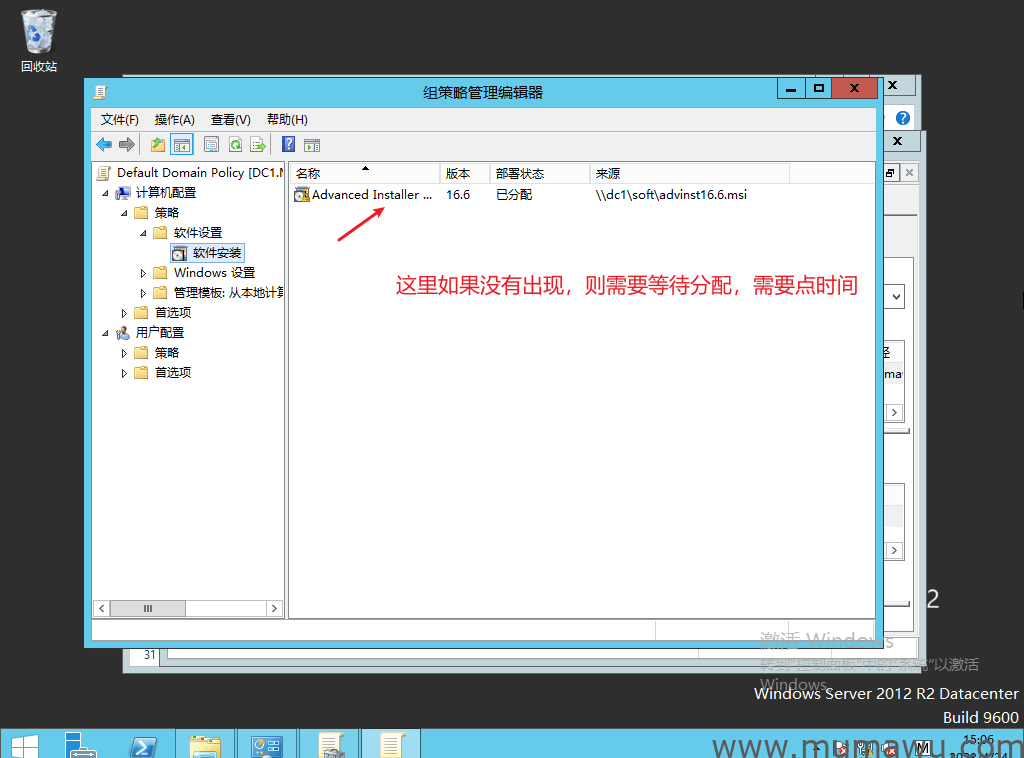The image size is (1024, 758).
Task: Click the Back arrow toolbar icon
Action: click(x=104, y=145)
